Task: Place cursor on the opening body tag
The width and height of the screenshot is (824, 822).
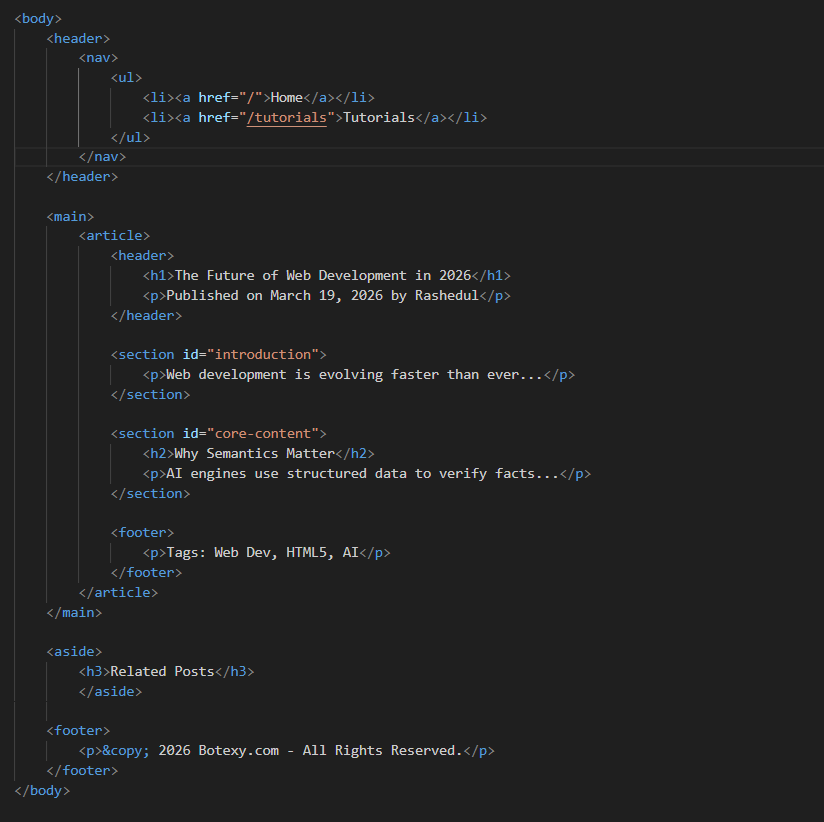Action: click(38, 18)
